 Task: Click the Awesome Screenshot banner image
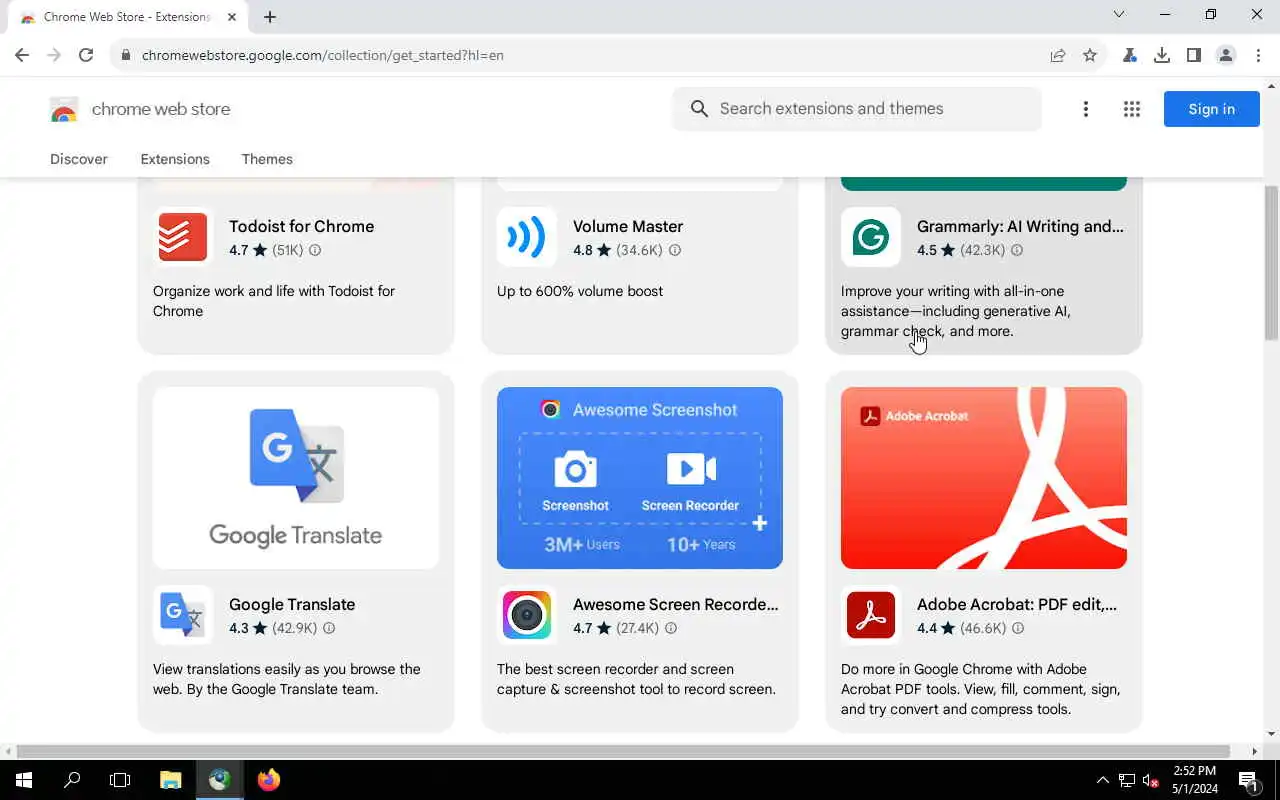640,478
